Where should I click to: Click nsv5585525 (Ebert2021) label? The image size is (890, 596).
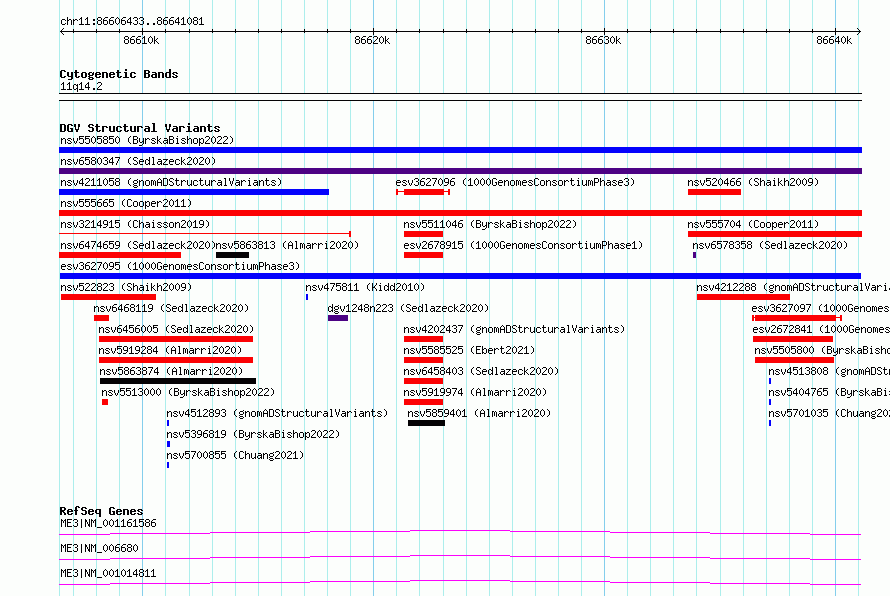tap(469, 350)
